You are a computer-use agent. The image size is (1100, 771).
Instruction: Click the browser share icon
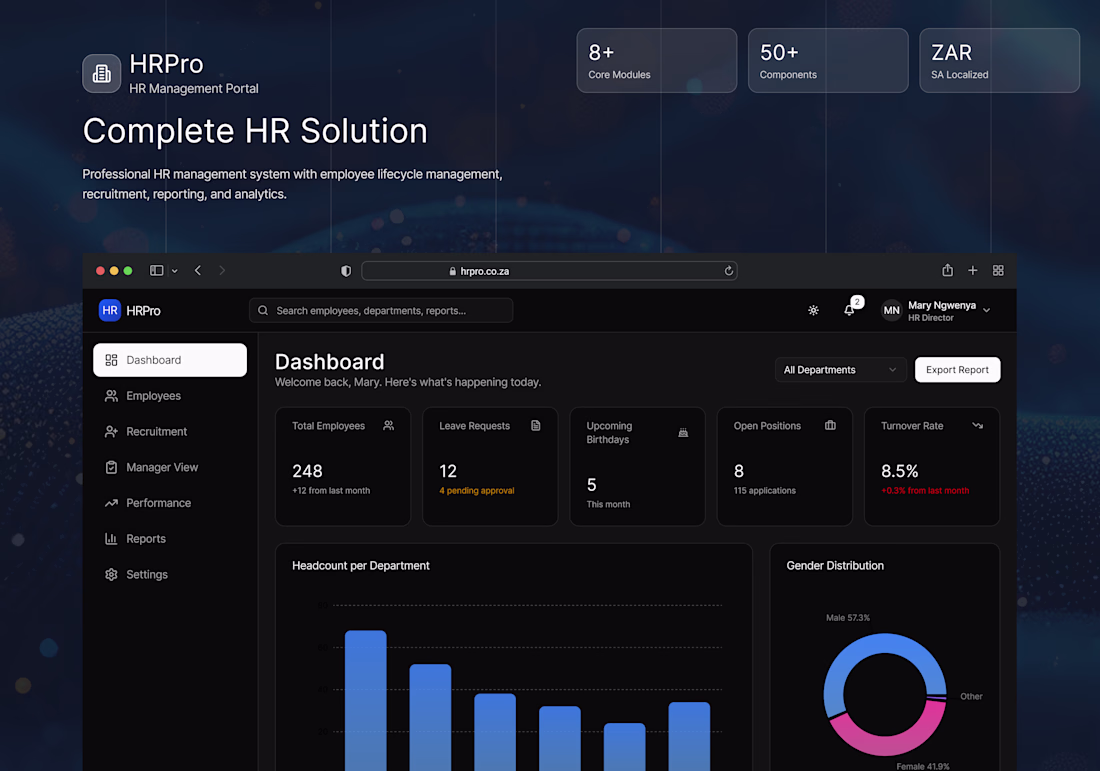click(948, 270)
